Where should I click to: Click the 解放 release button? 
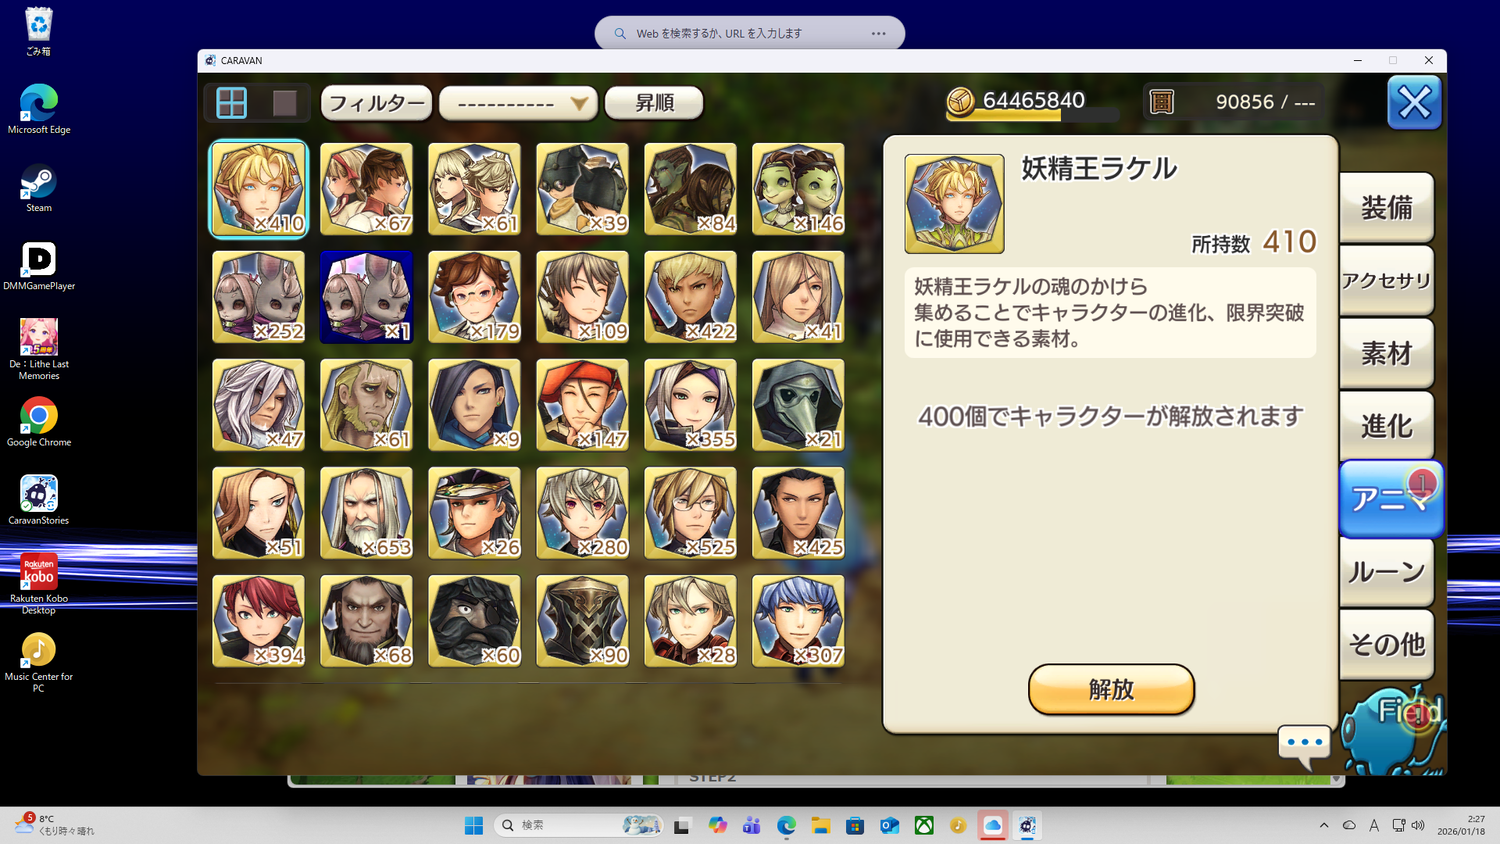point(1111,689)
